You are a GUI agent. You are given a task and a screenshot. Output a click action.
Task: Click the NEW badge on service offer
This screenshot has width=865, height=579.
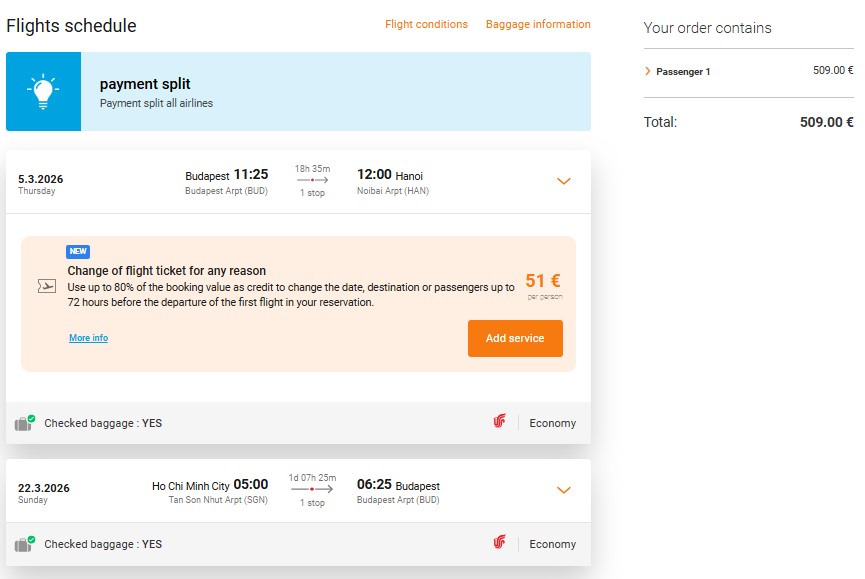pyautogui.click(x=78, y=251)
